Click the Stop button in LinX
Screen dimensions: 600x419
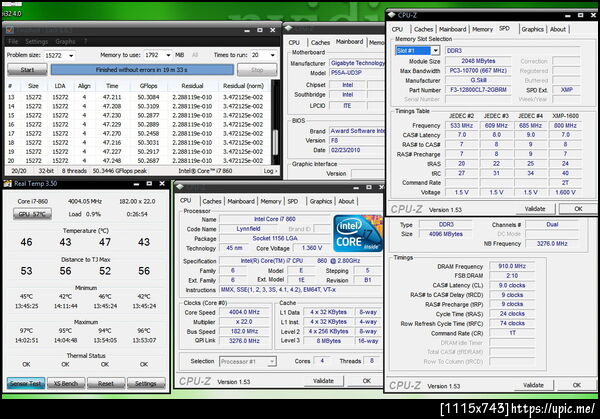click(x=257, y=70)
